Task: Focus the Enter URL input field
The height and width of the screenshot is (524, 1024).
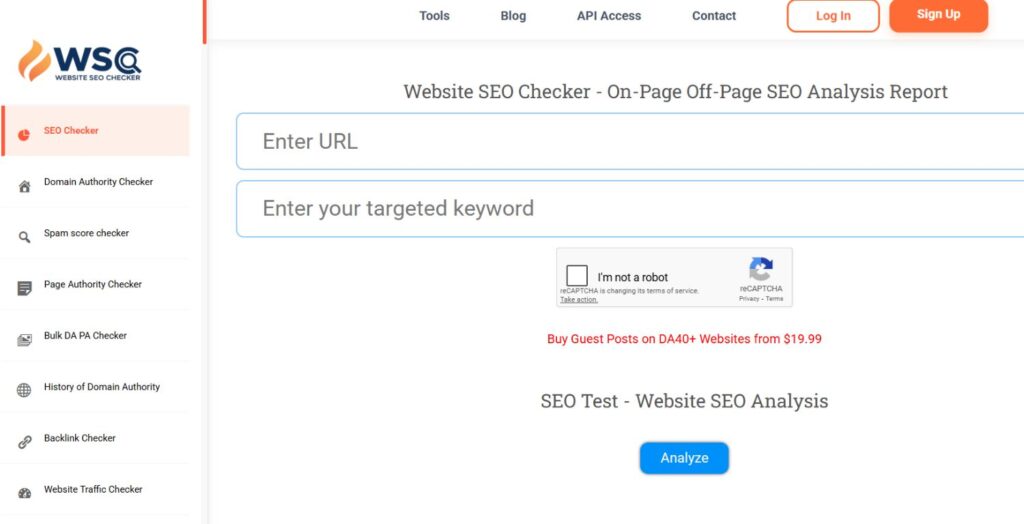Action: click(630, 141)
